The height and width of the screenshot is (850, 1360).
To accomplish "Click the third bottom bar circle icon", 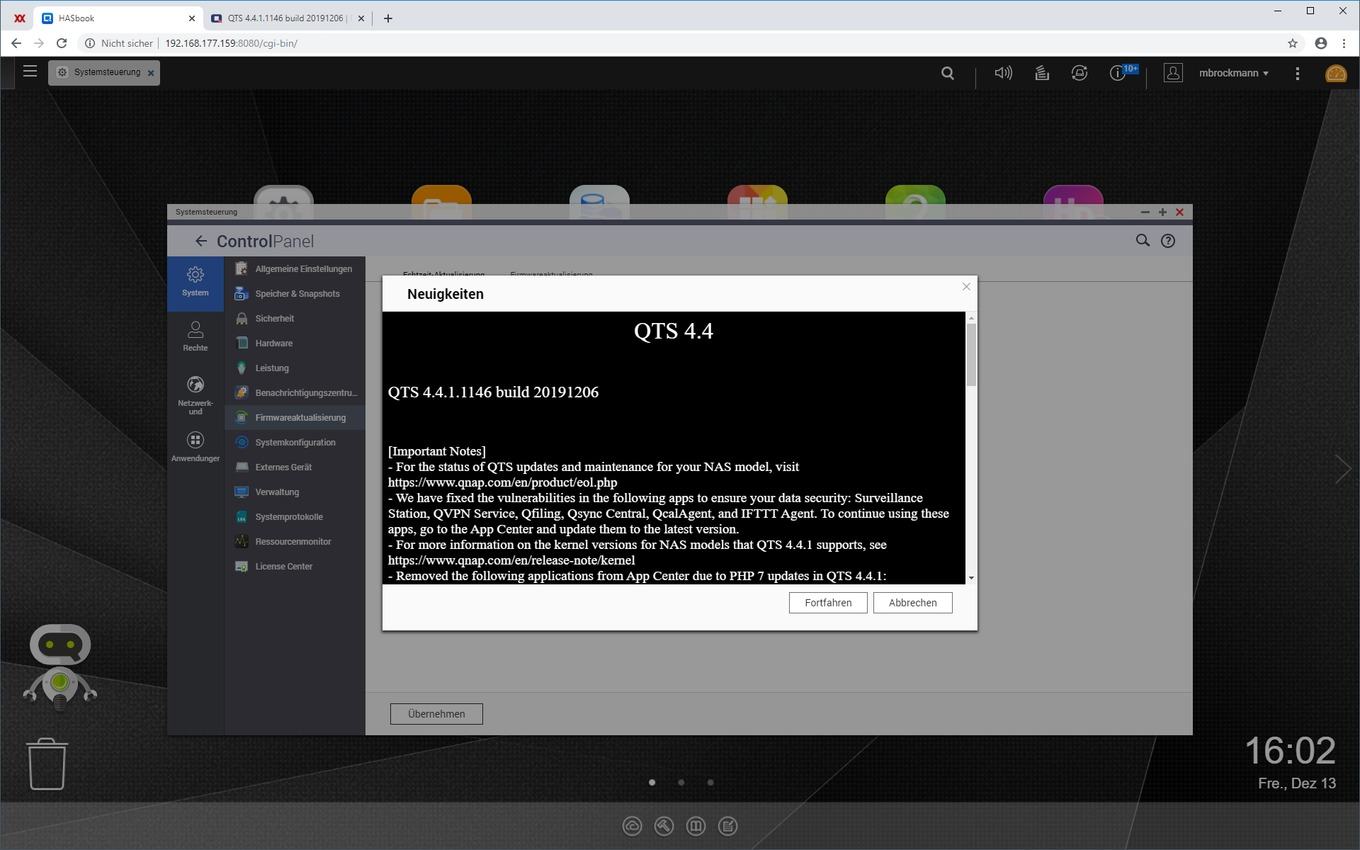I will pyautogui.click(x=696, y=826).
